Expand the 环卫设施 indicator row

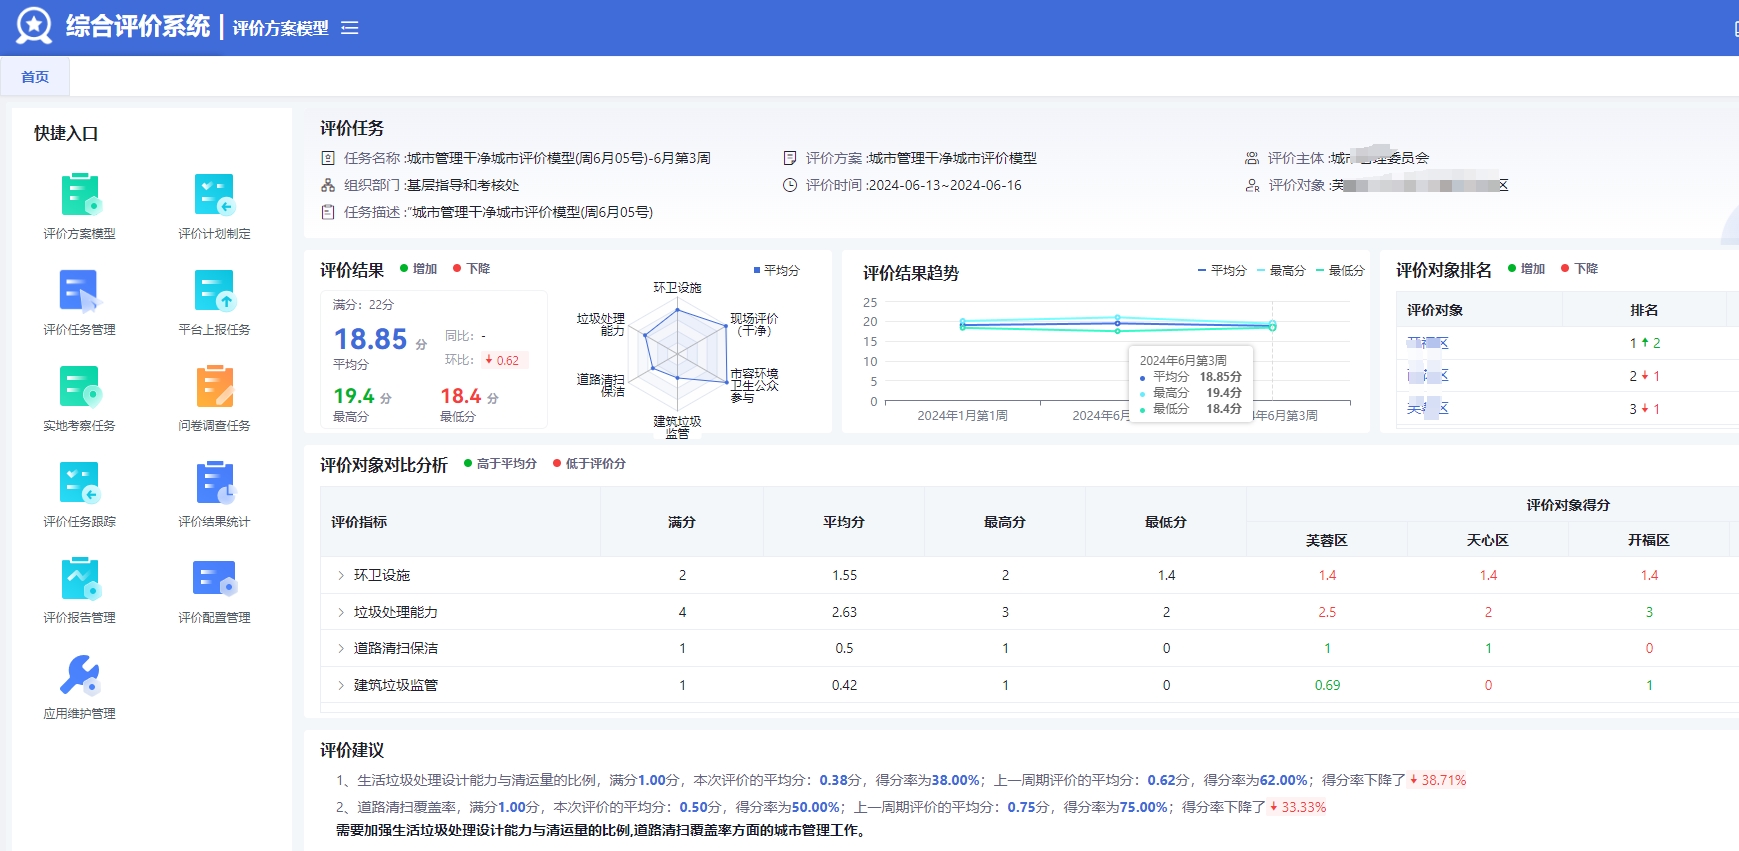(341, 575)
